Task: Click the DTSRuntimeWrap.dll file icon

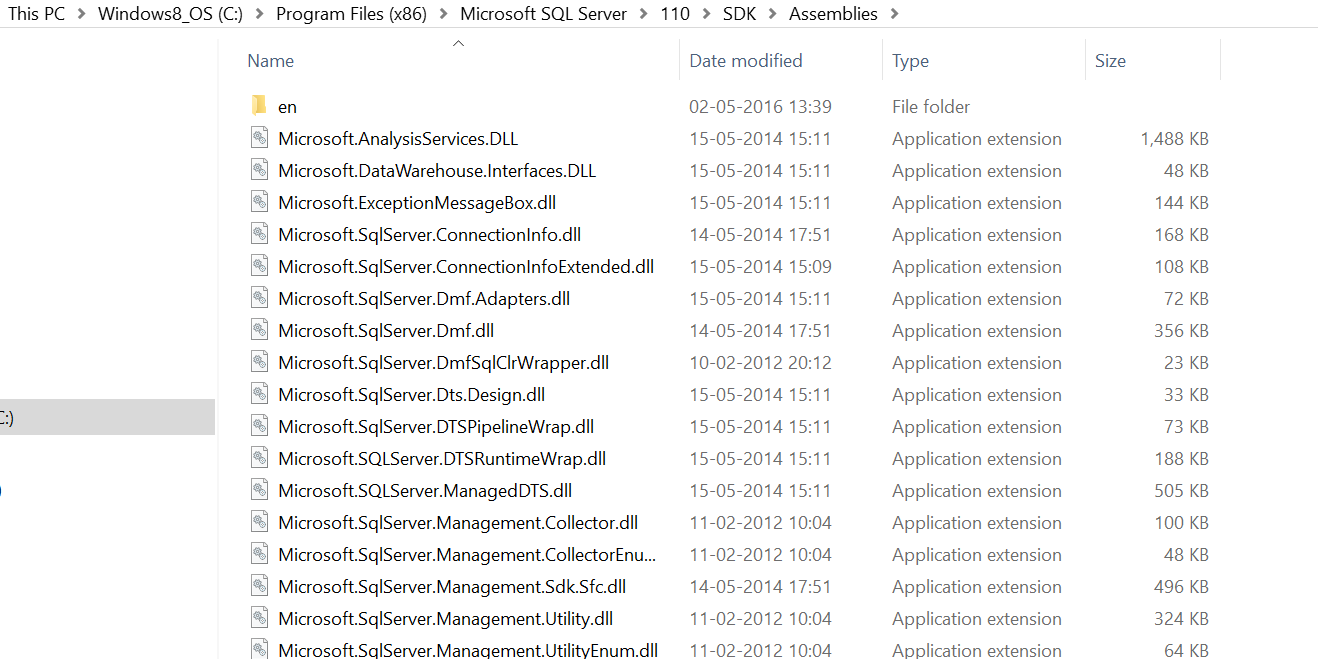Action: click(260, 458)
